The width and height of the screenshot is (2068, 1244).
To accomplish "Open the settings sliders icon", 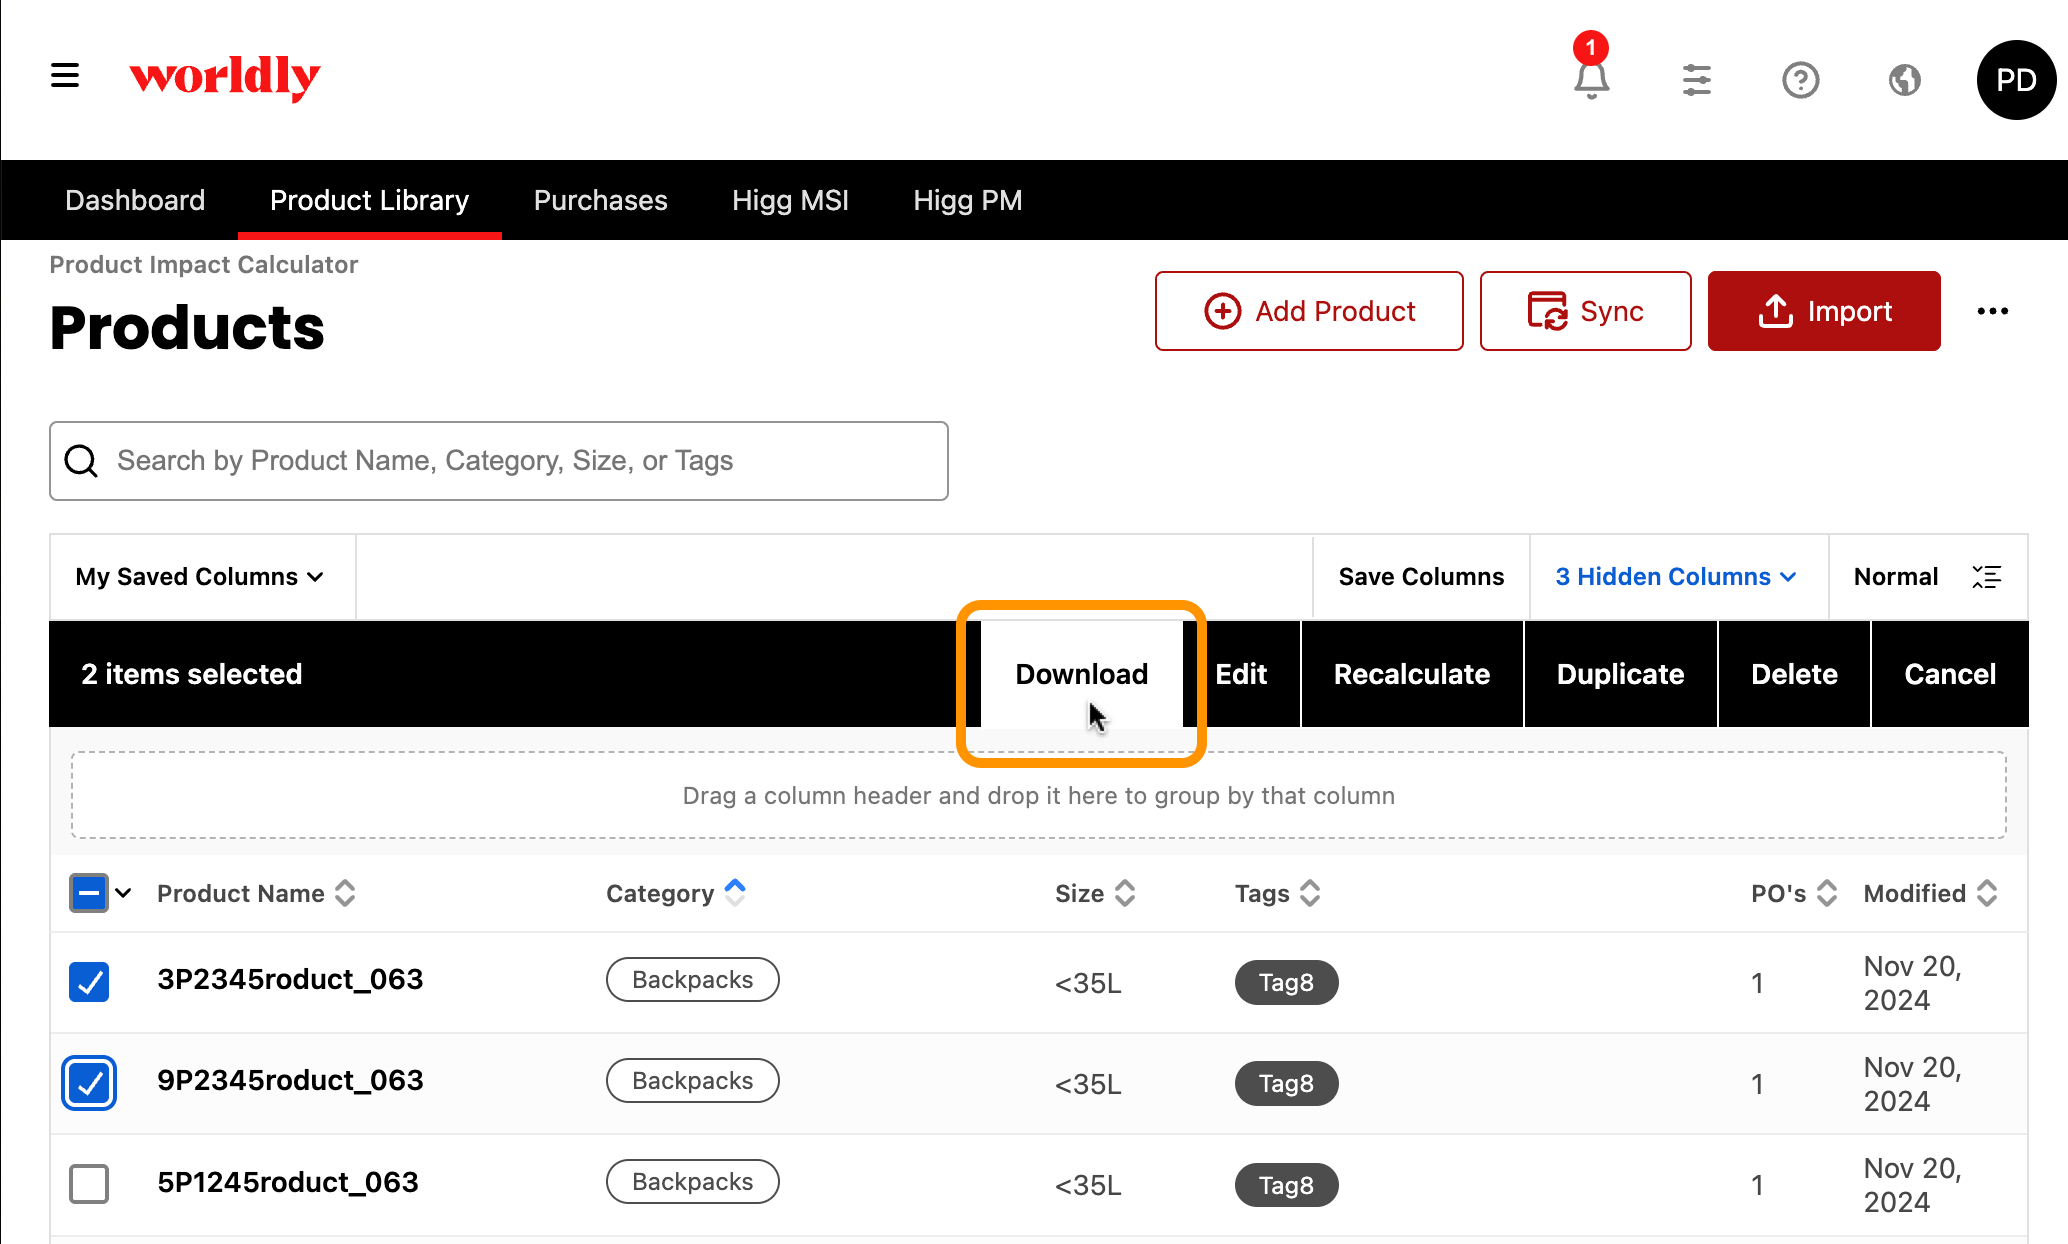I will click(x=1697, y=80).
